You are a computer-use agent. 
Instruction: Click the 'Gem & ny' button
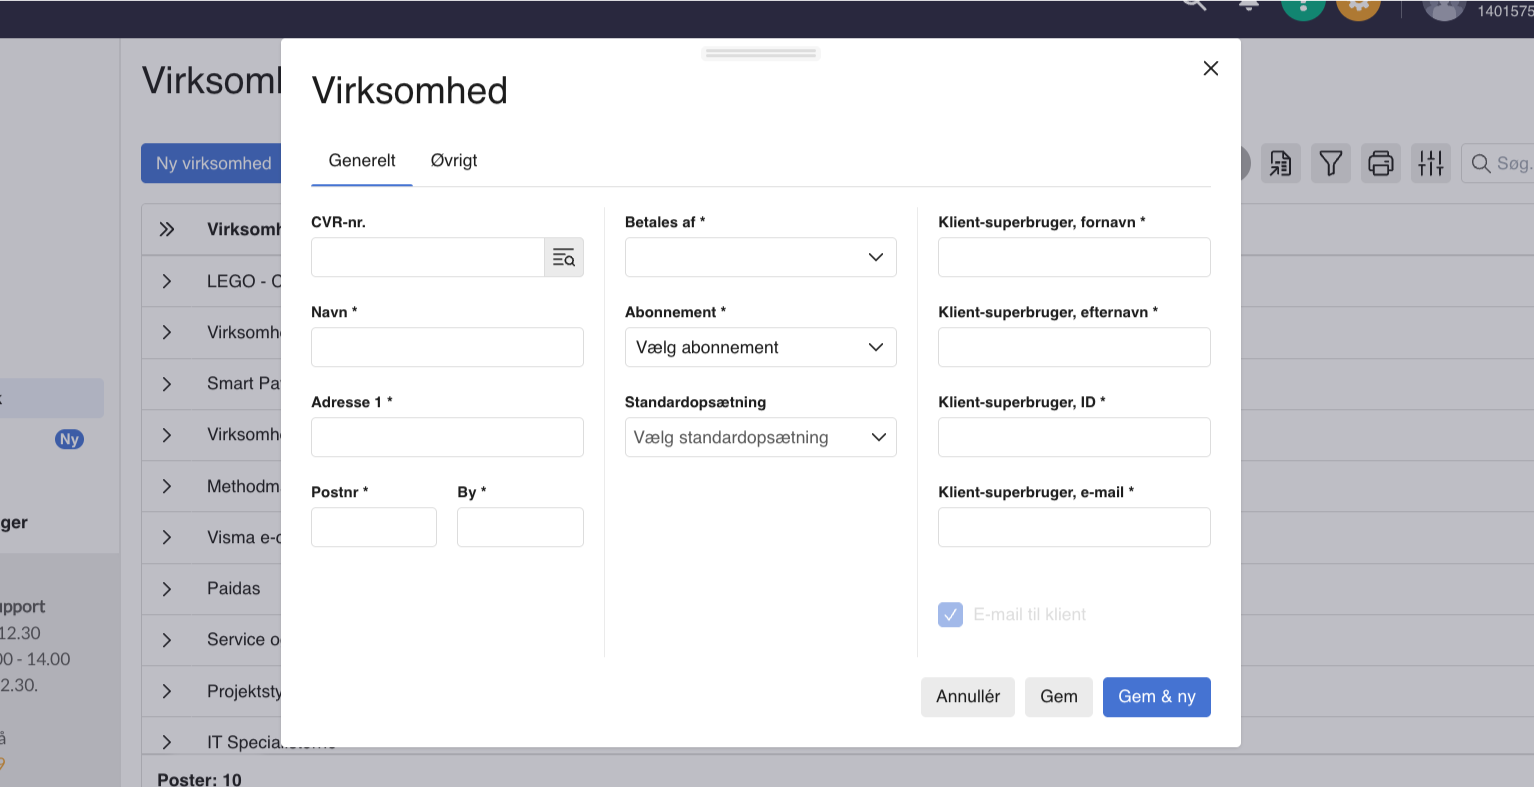click(1156, 697)
